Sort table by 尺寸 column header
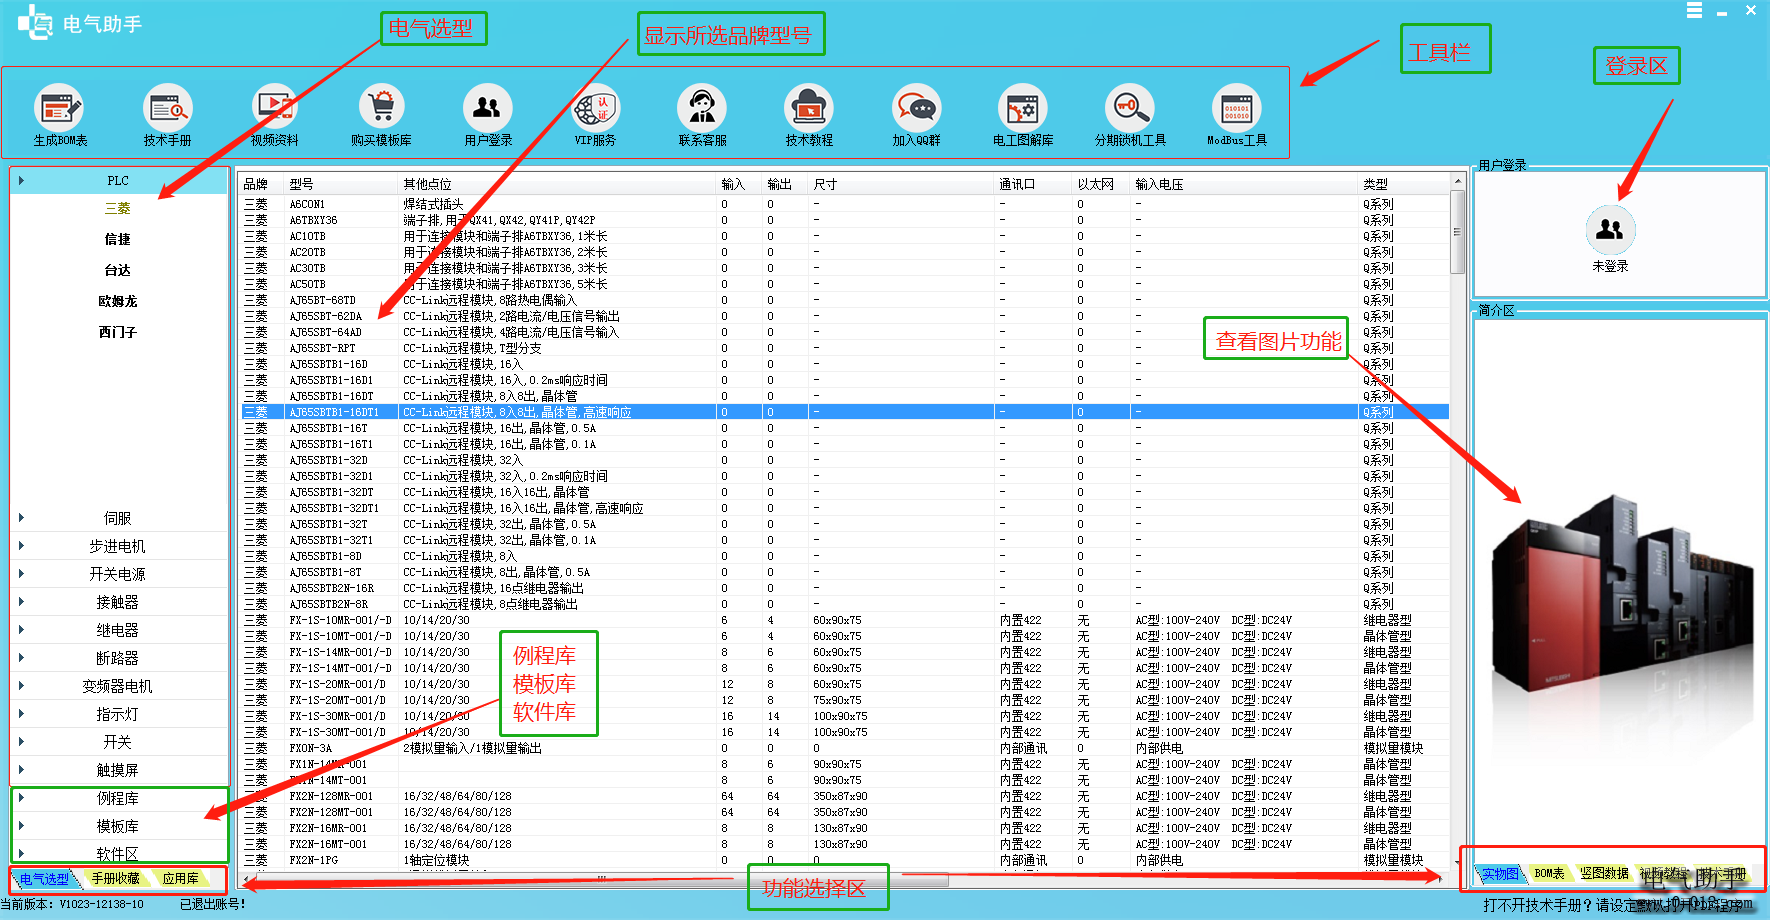 coord(902,184)
